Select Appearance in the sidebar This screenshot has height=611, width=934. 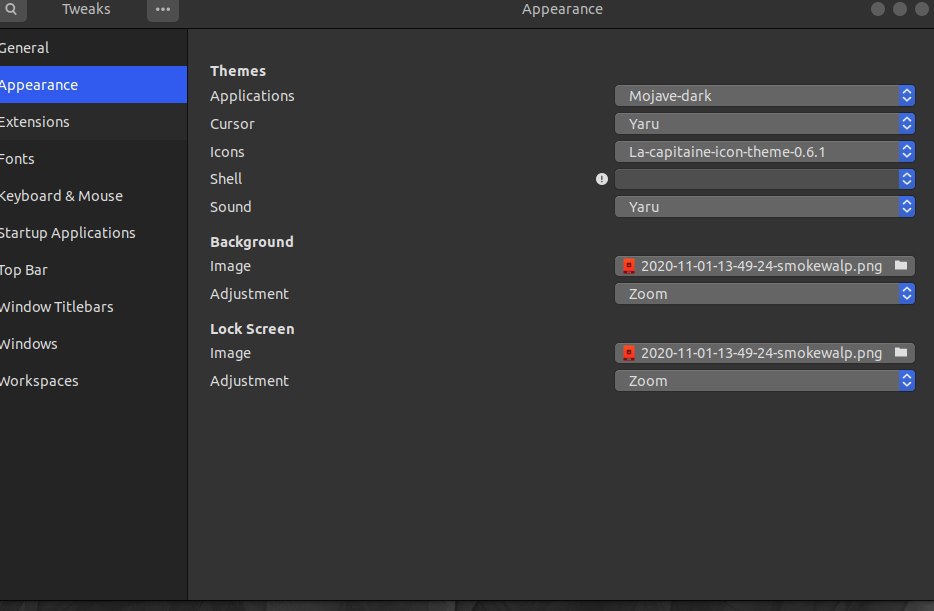point(94,85)
